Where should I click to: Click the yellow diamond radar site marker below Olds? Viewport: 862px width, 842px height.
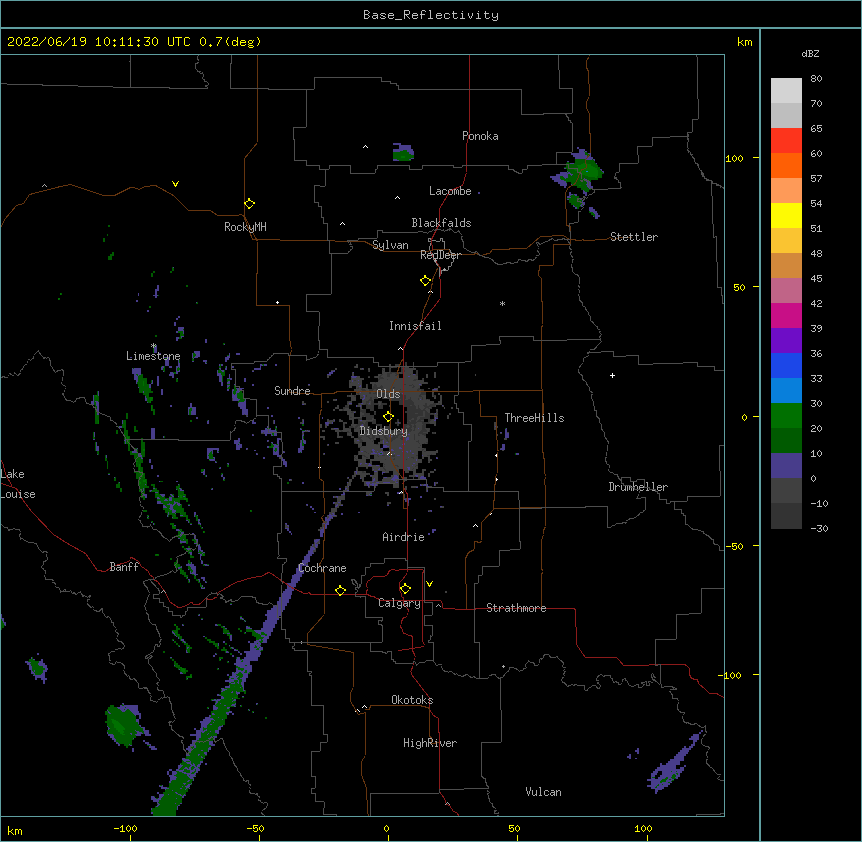point(388,416)
